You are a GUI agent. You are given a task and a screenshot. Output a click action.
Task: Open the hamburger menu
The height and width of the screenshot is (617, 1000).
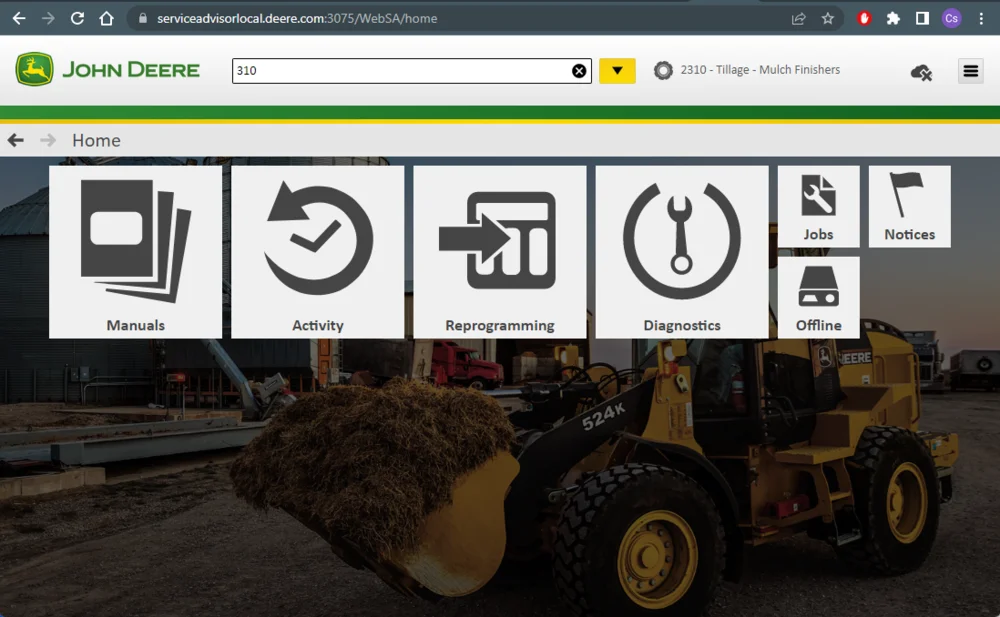pyautogui.click(x=970, y=71)
